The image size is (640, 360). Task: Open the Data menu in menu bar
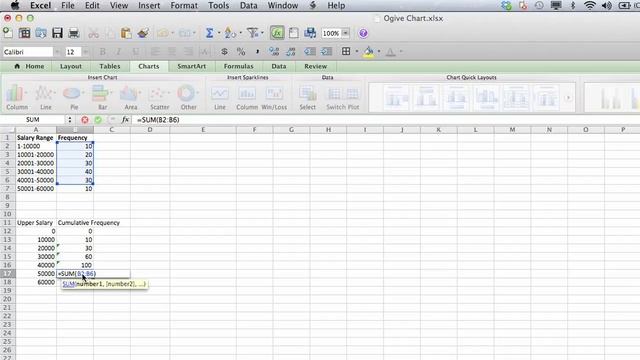[249, 5]
